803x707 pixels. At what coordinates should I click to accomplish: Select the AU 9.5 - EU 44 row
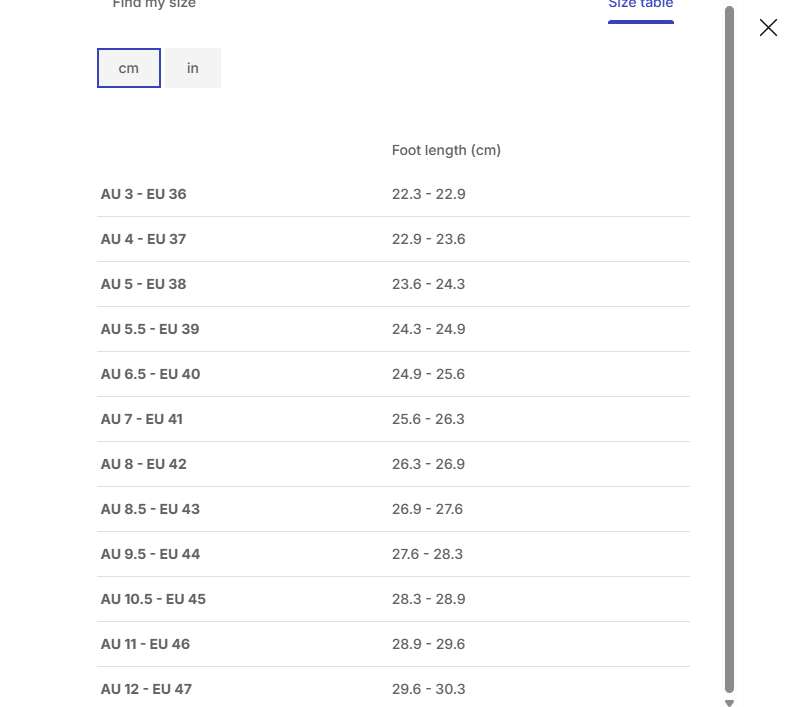click(x=150, y=554)
